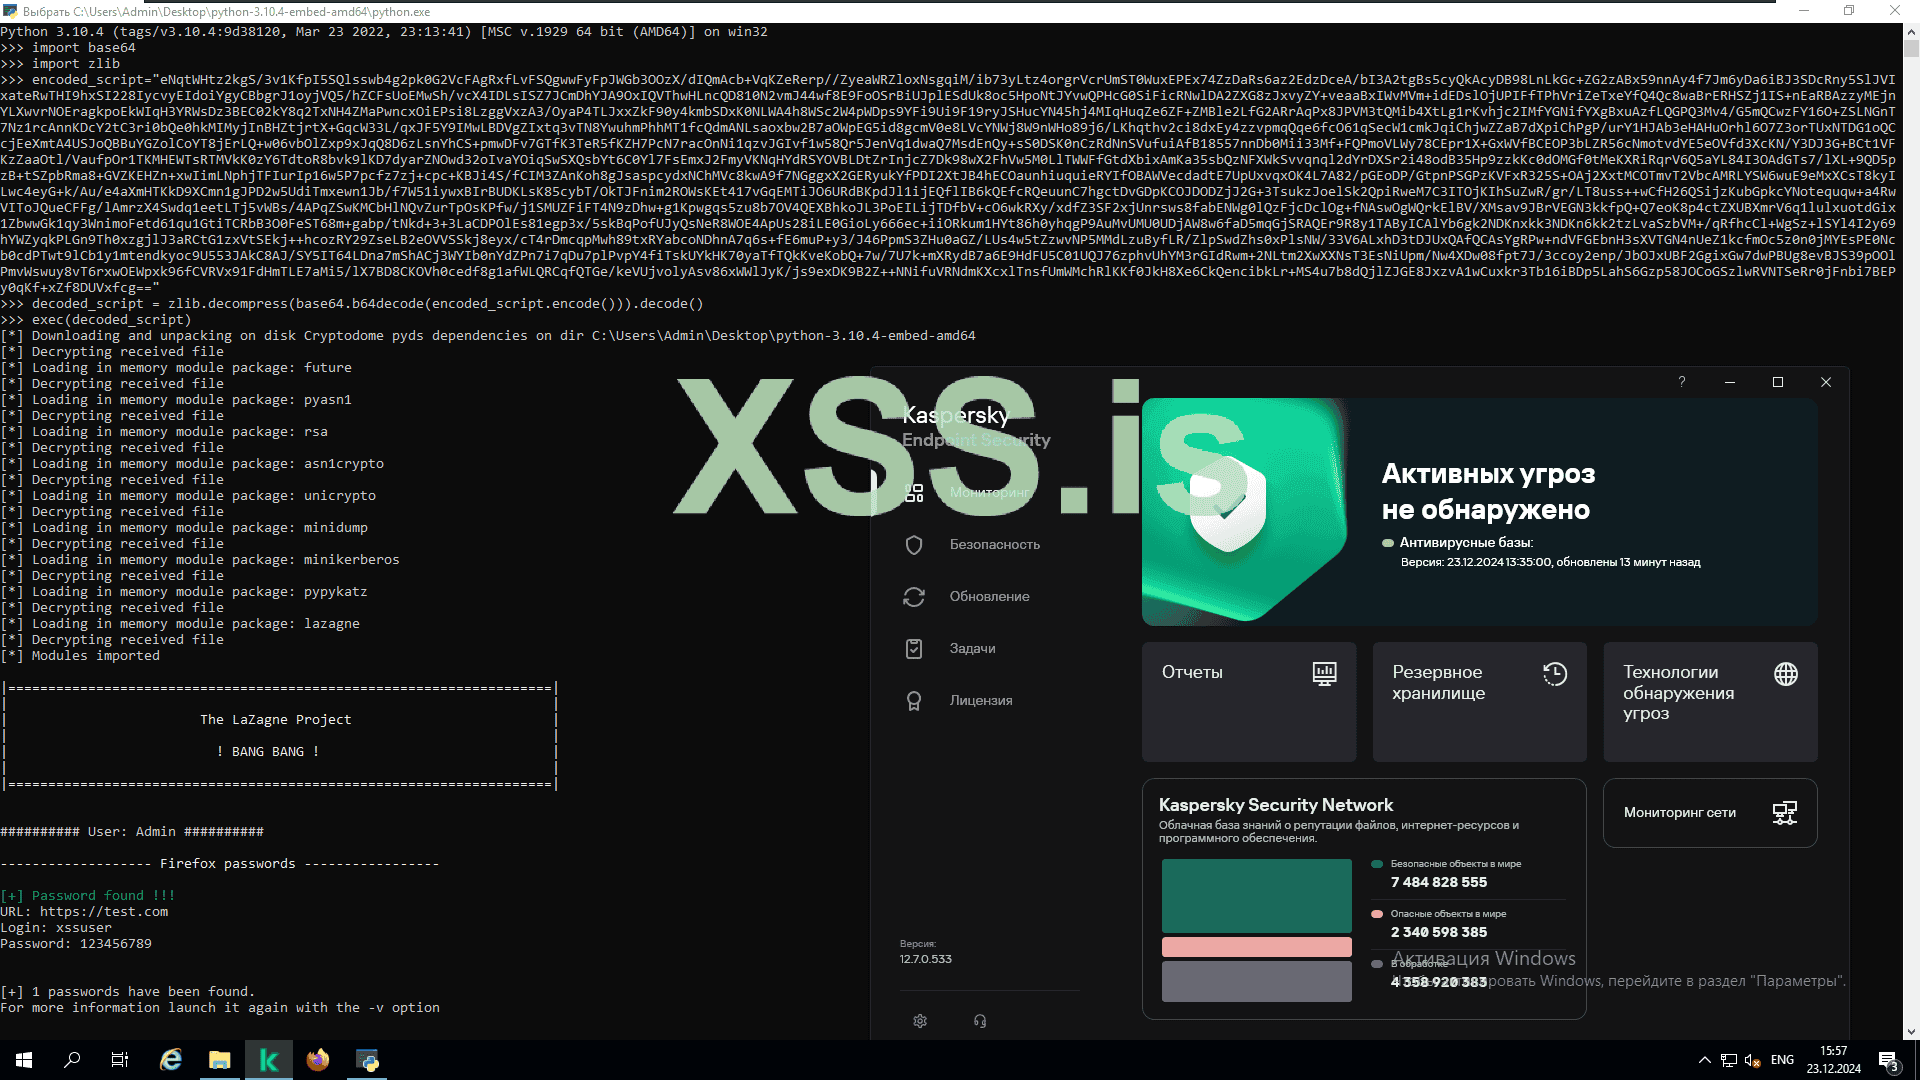
Task: Select the Update menu item
Action: [x=989, y=597]
